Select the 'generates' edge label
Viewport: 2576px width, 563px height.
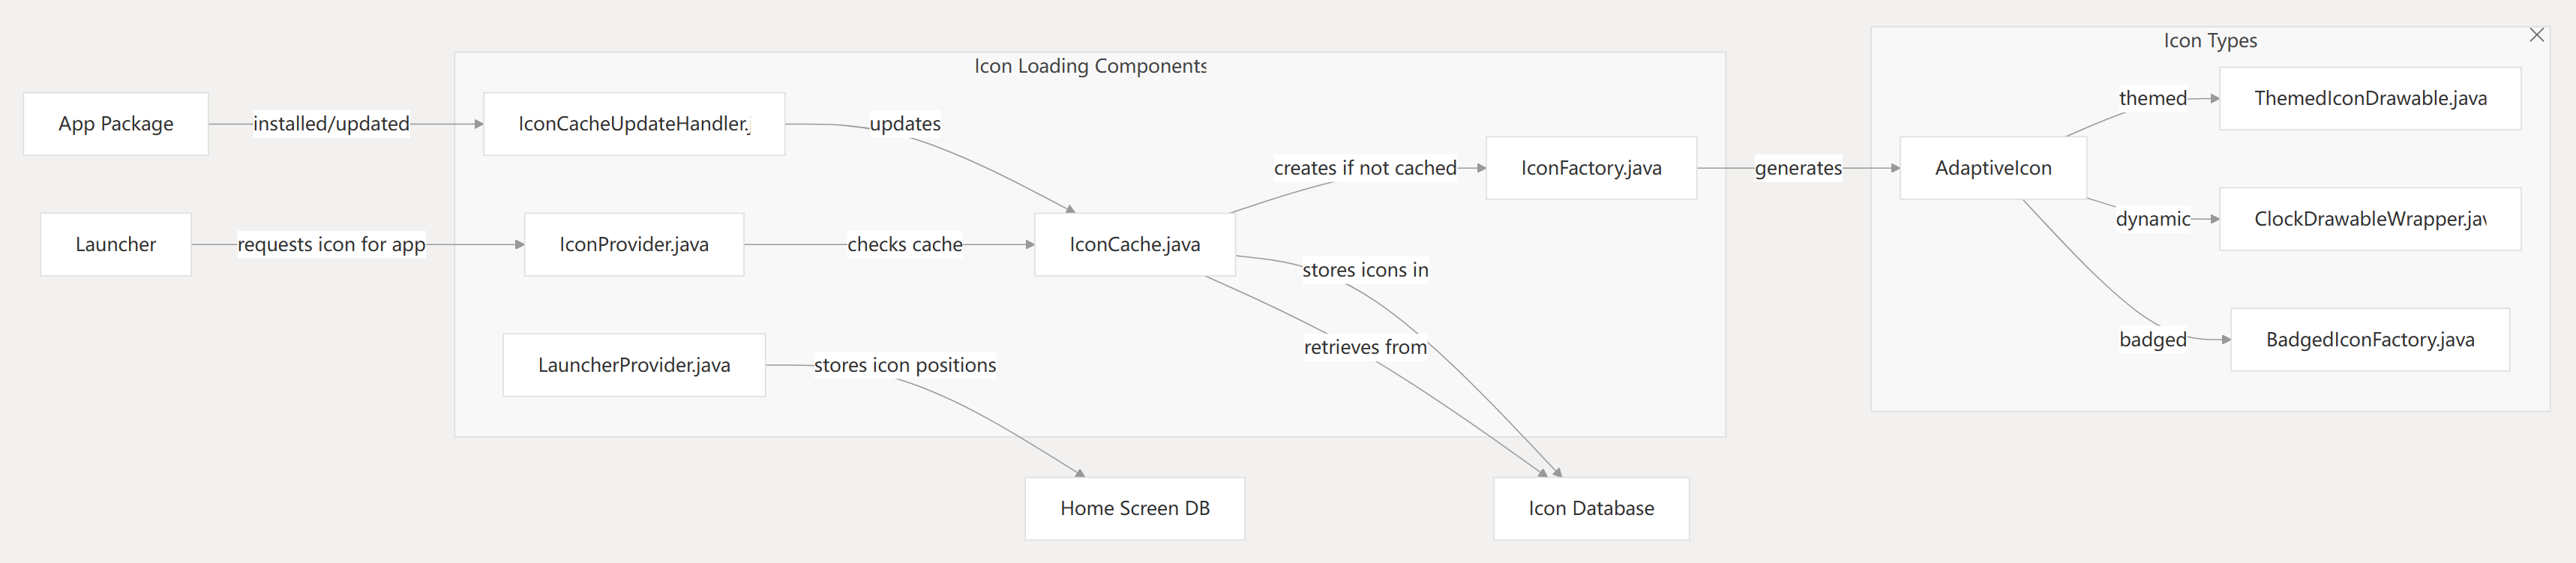point(1798,168)
